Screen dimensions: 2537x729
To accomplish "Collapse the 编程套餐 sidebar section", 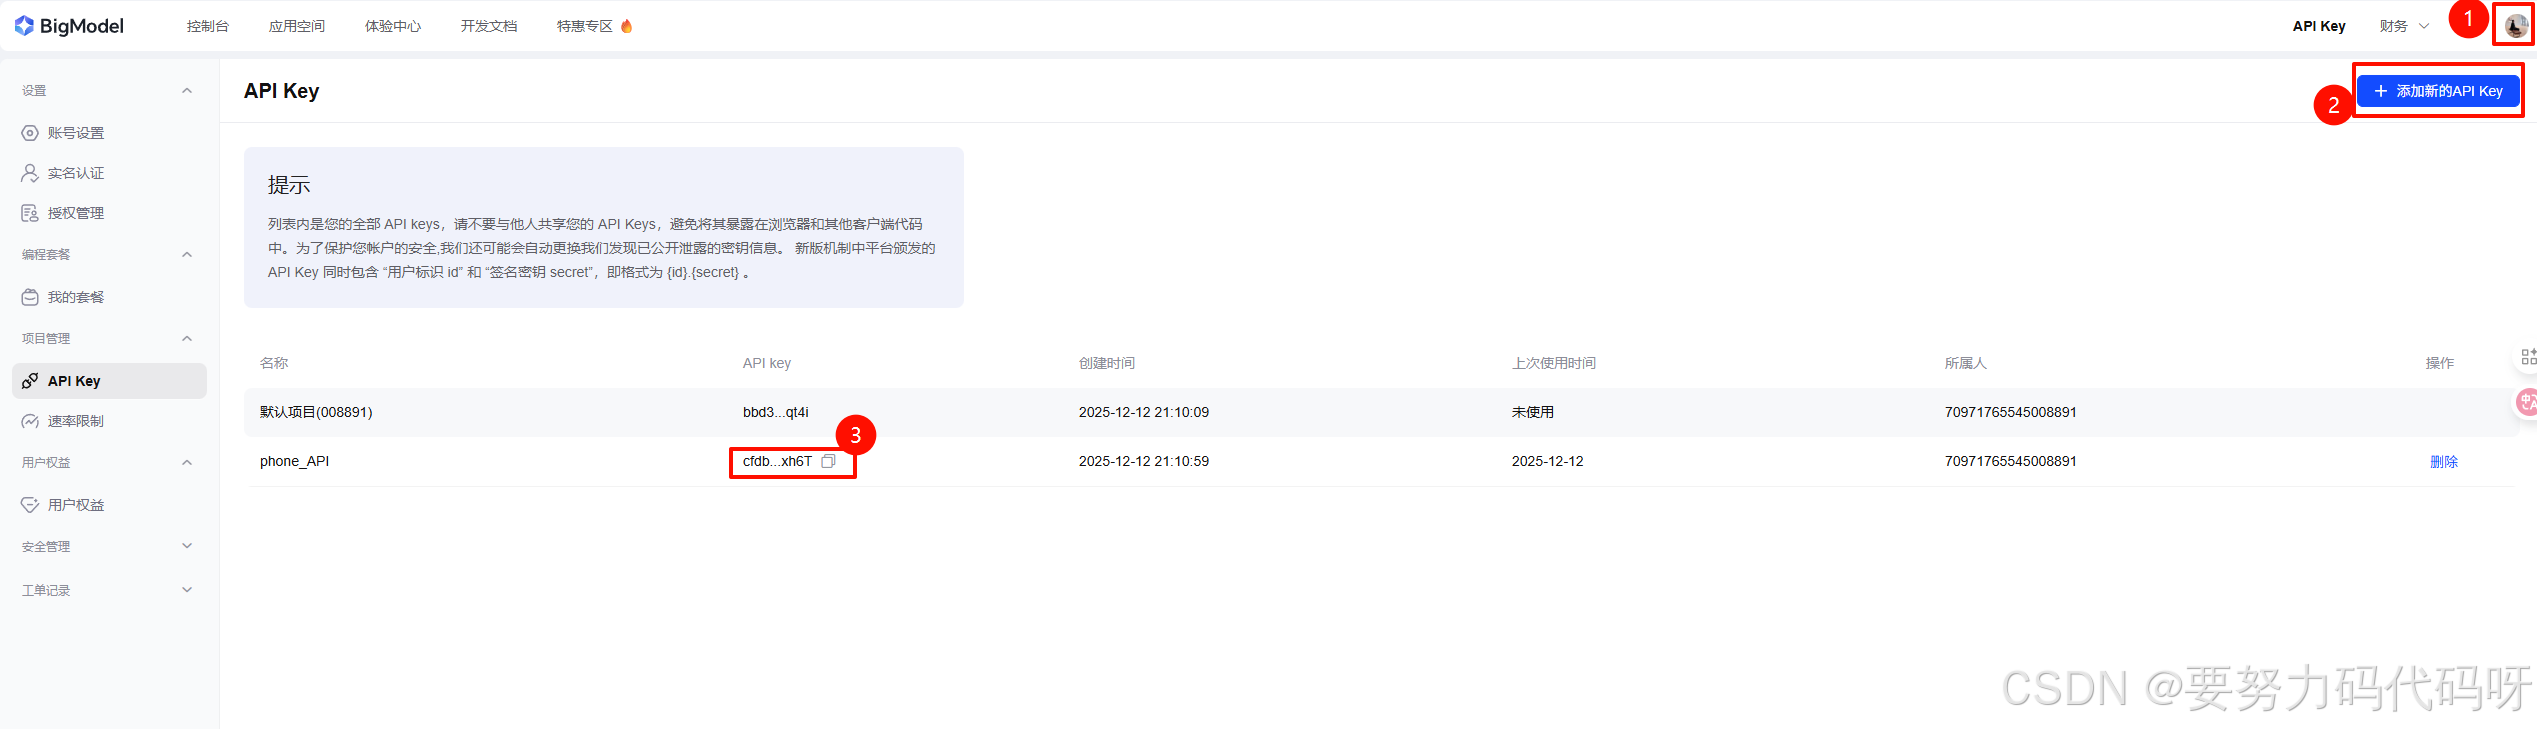I will click(187, 255).
